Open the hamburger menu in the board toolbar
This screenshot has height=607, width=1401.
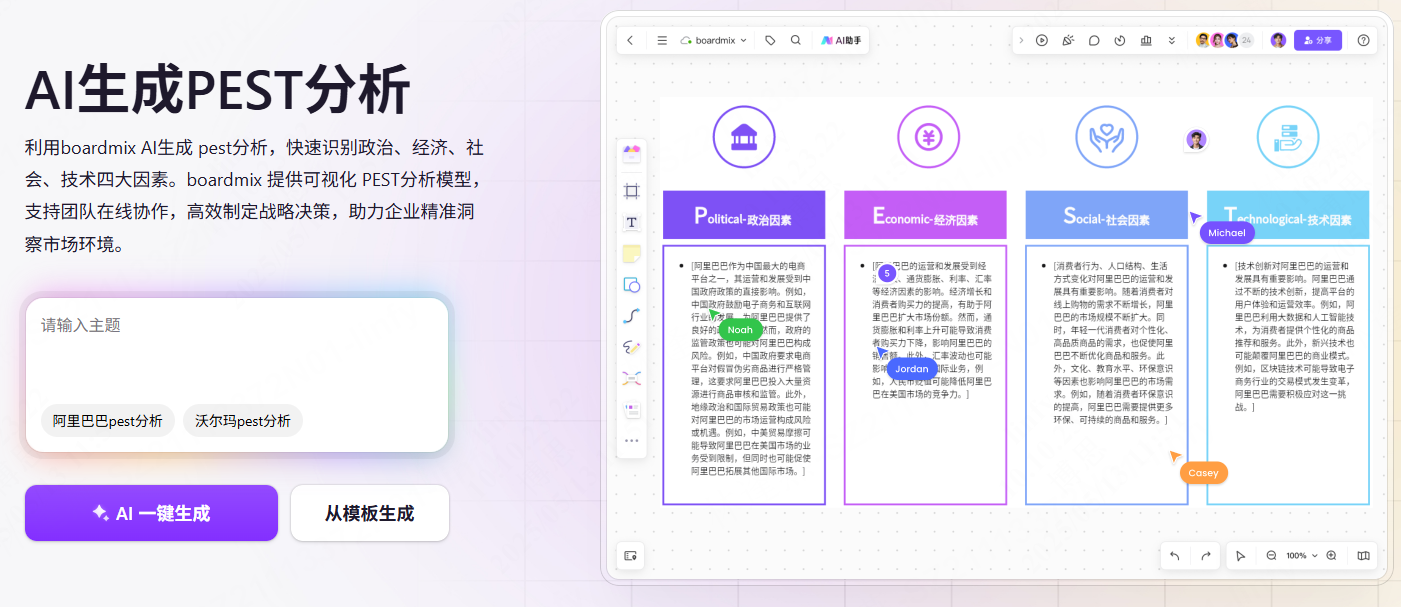point(662,40)
